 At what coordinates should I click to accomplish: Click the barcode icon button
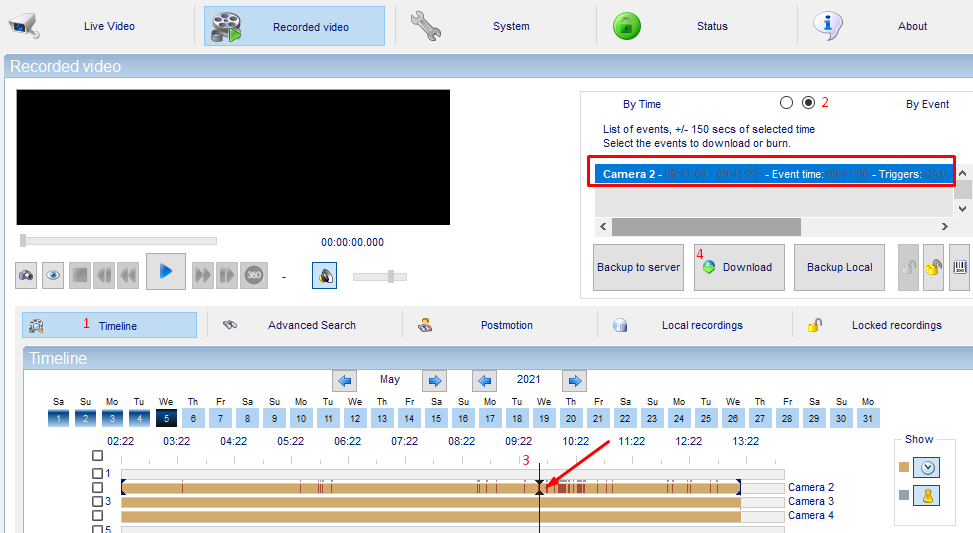959,267
